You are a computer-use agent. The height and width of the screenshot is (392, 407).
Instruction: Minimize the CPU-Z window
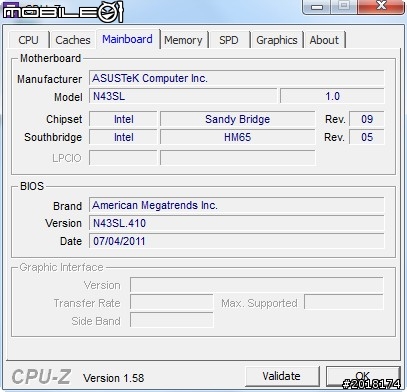coord(317,7)
